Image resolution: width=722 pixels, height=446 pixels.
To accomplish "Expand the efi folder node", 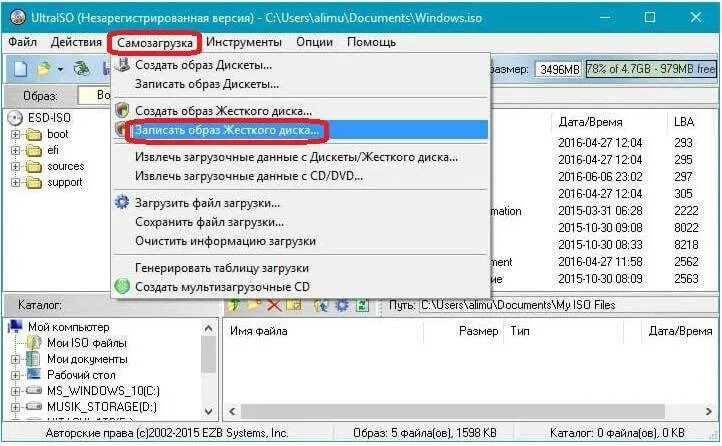I will [15, 151].
